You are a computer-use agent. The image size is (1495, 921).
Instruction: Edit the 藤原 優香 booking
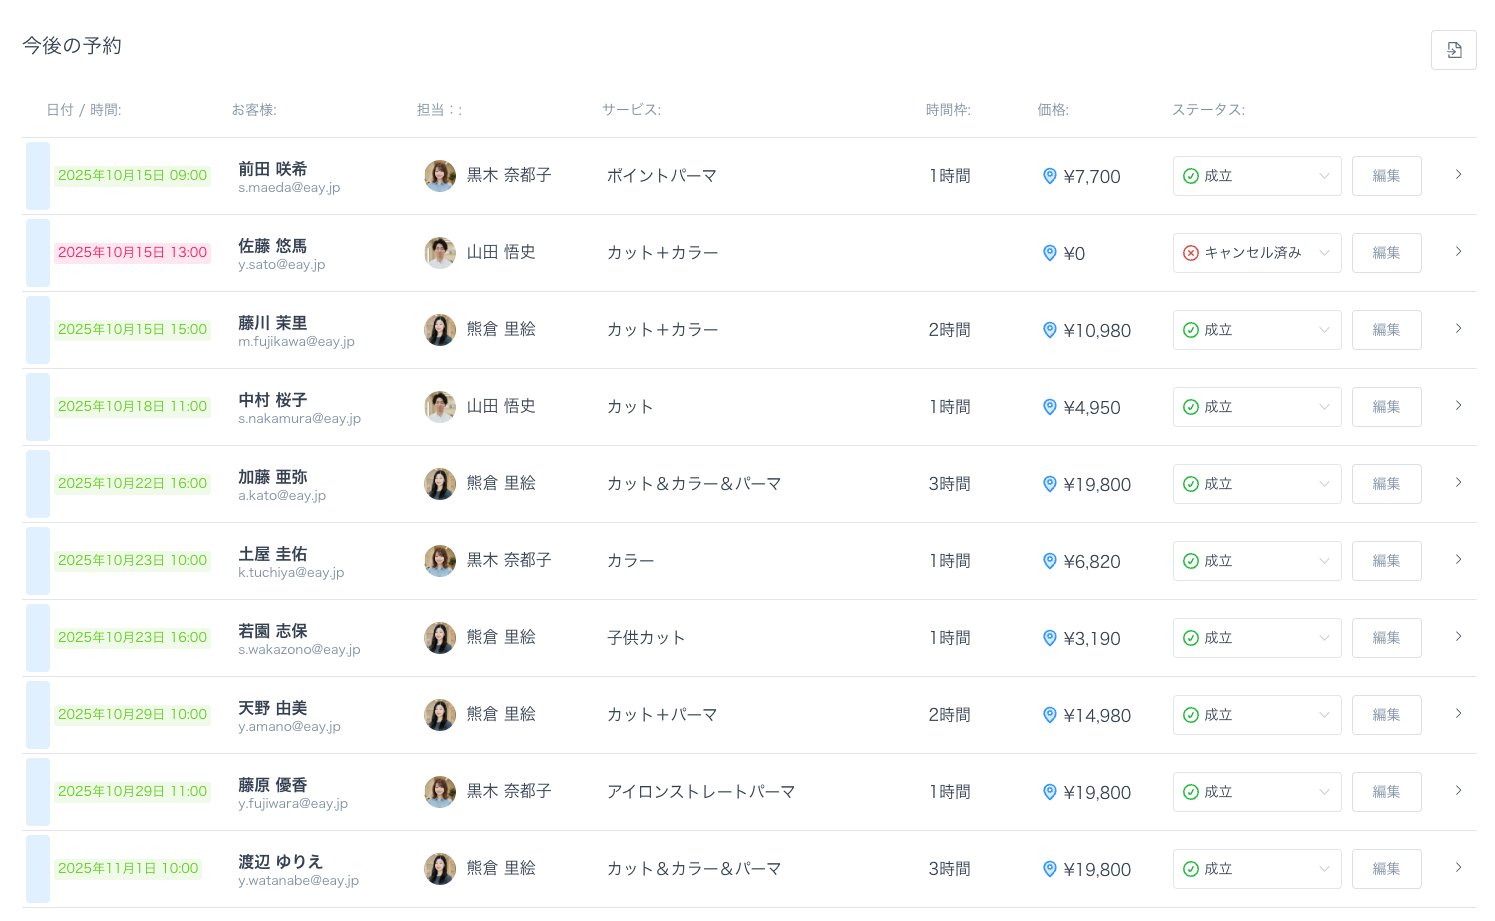1386,792
